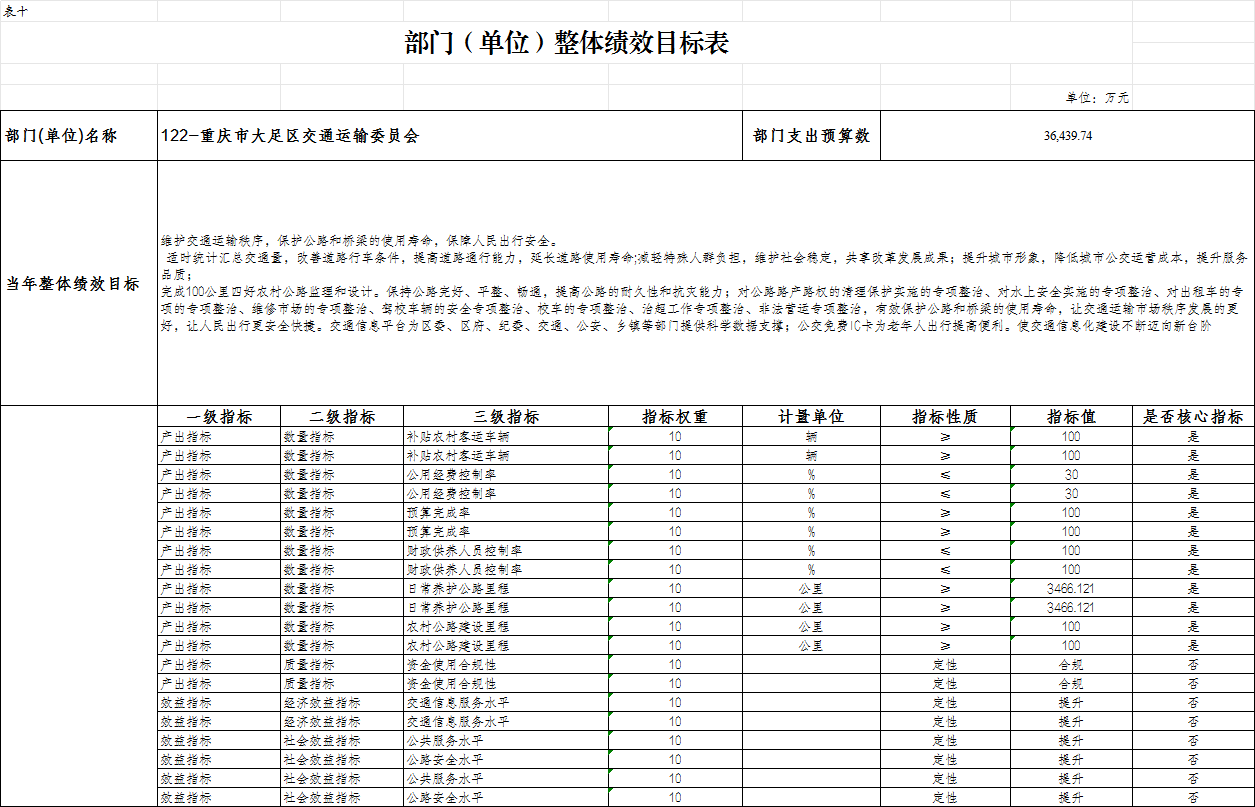Click the 指标性质 column header

coord(944,417)
